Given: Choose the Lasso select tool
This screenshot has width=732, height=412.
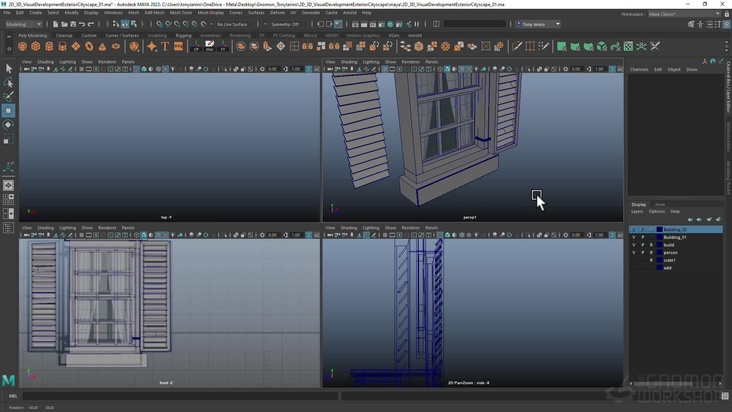Looking at the screenshot, I should click(8, 83).
